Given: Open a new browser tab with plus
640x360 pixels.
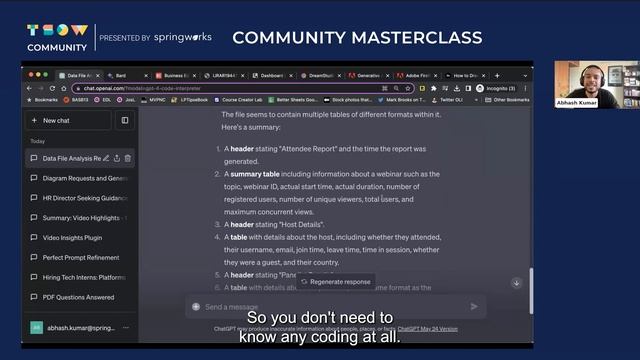Looking at the screenshot, I should (x=497, y=76).
